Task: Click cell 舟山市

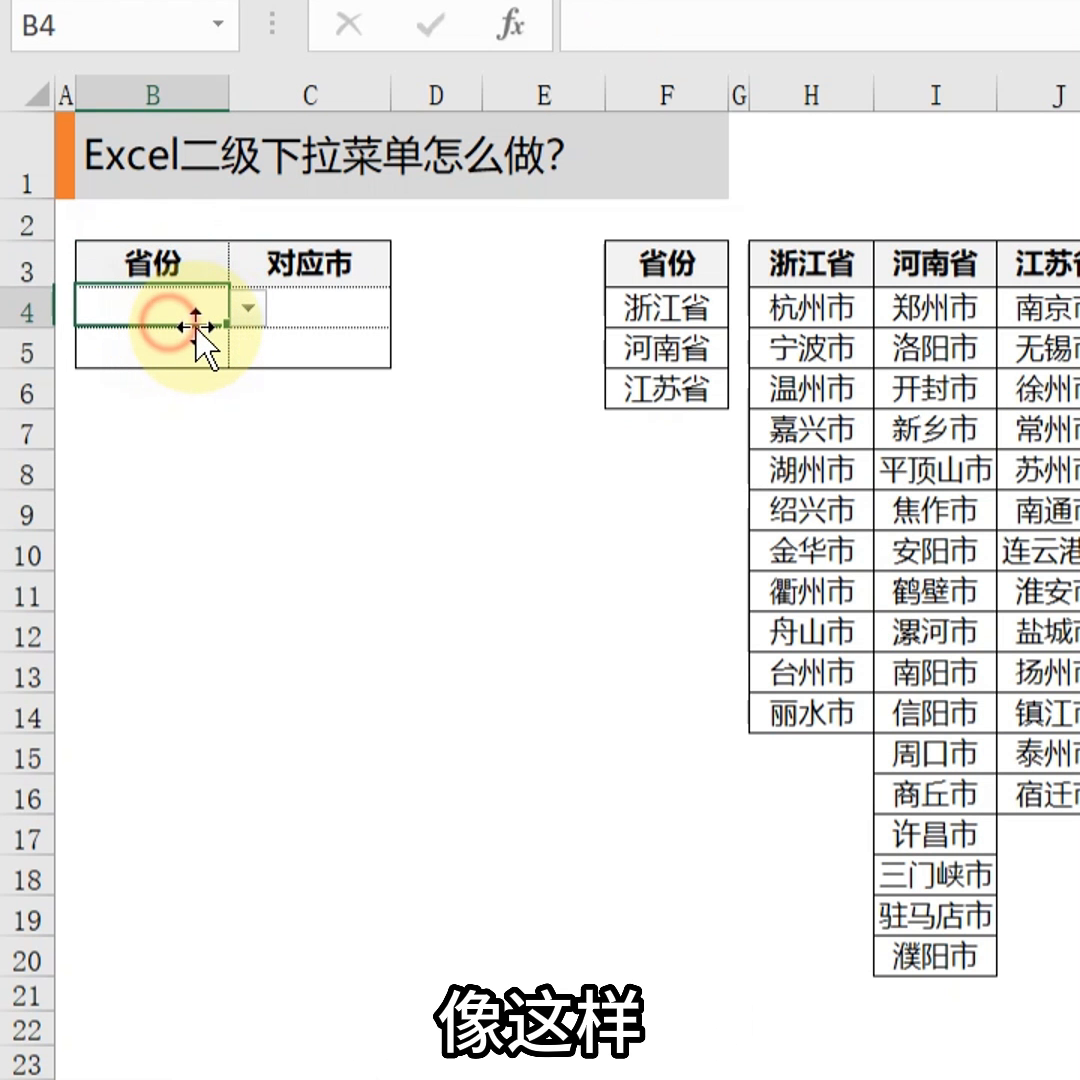Action: click(x=811, y=632)
